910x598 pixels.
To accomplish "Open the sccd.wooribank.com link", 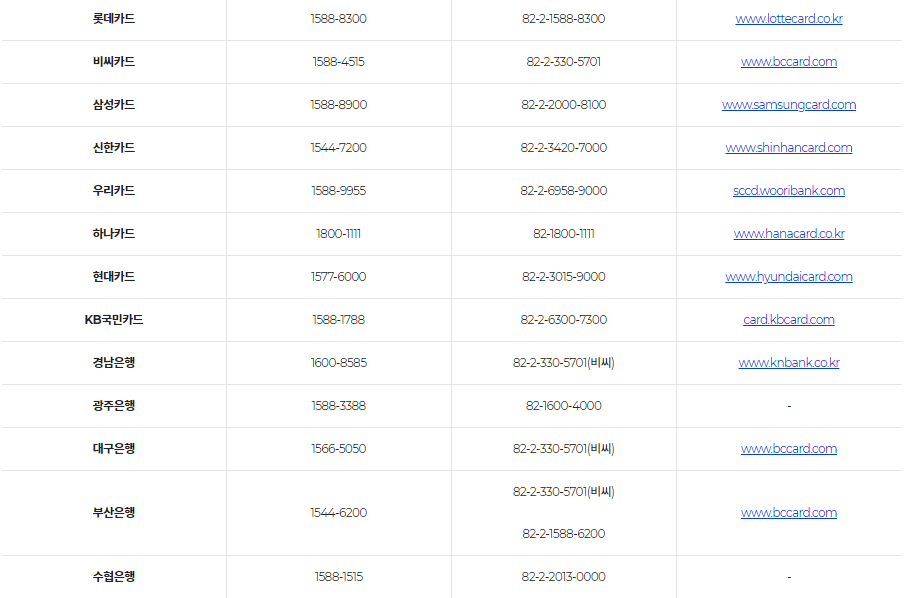I will (789, 190).
